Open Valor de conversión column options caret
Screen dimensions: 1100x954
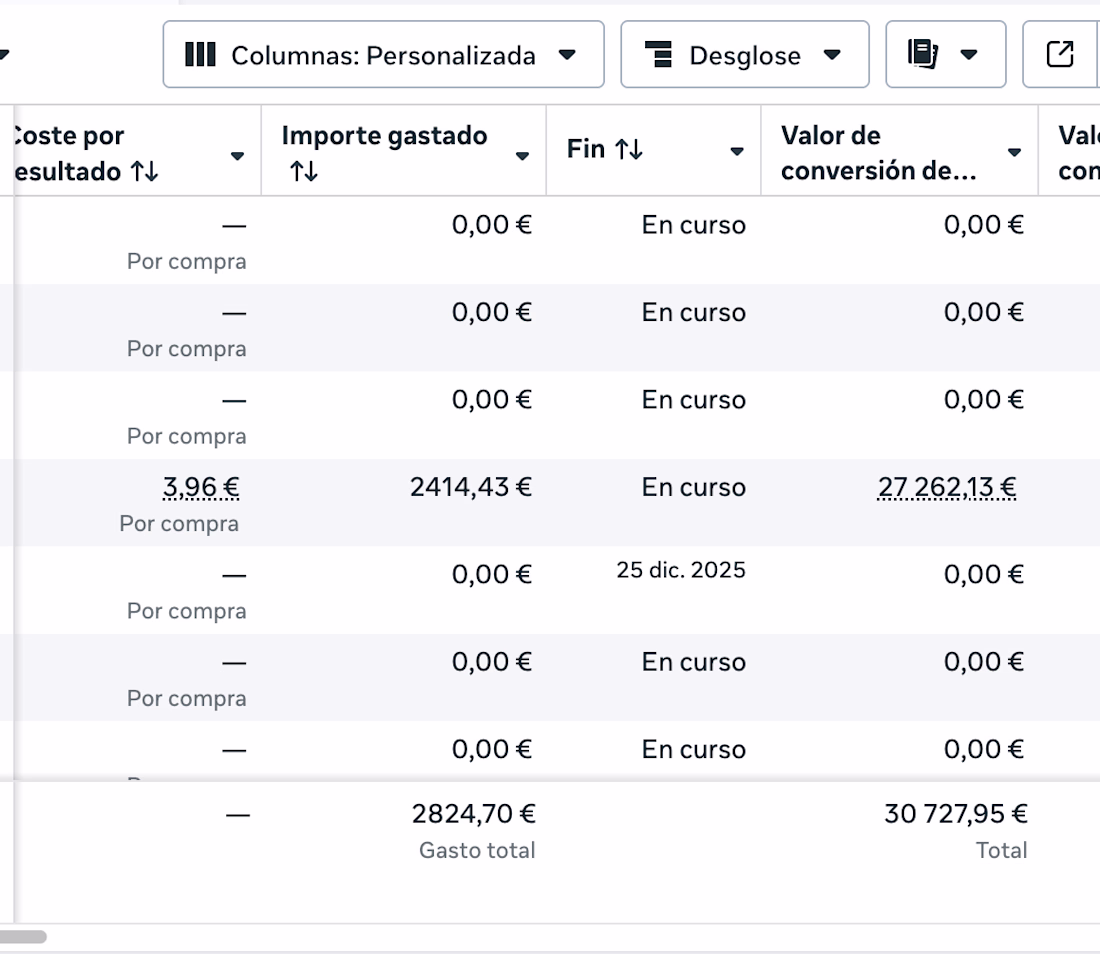coord(1014,152)
